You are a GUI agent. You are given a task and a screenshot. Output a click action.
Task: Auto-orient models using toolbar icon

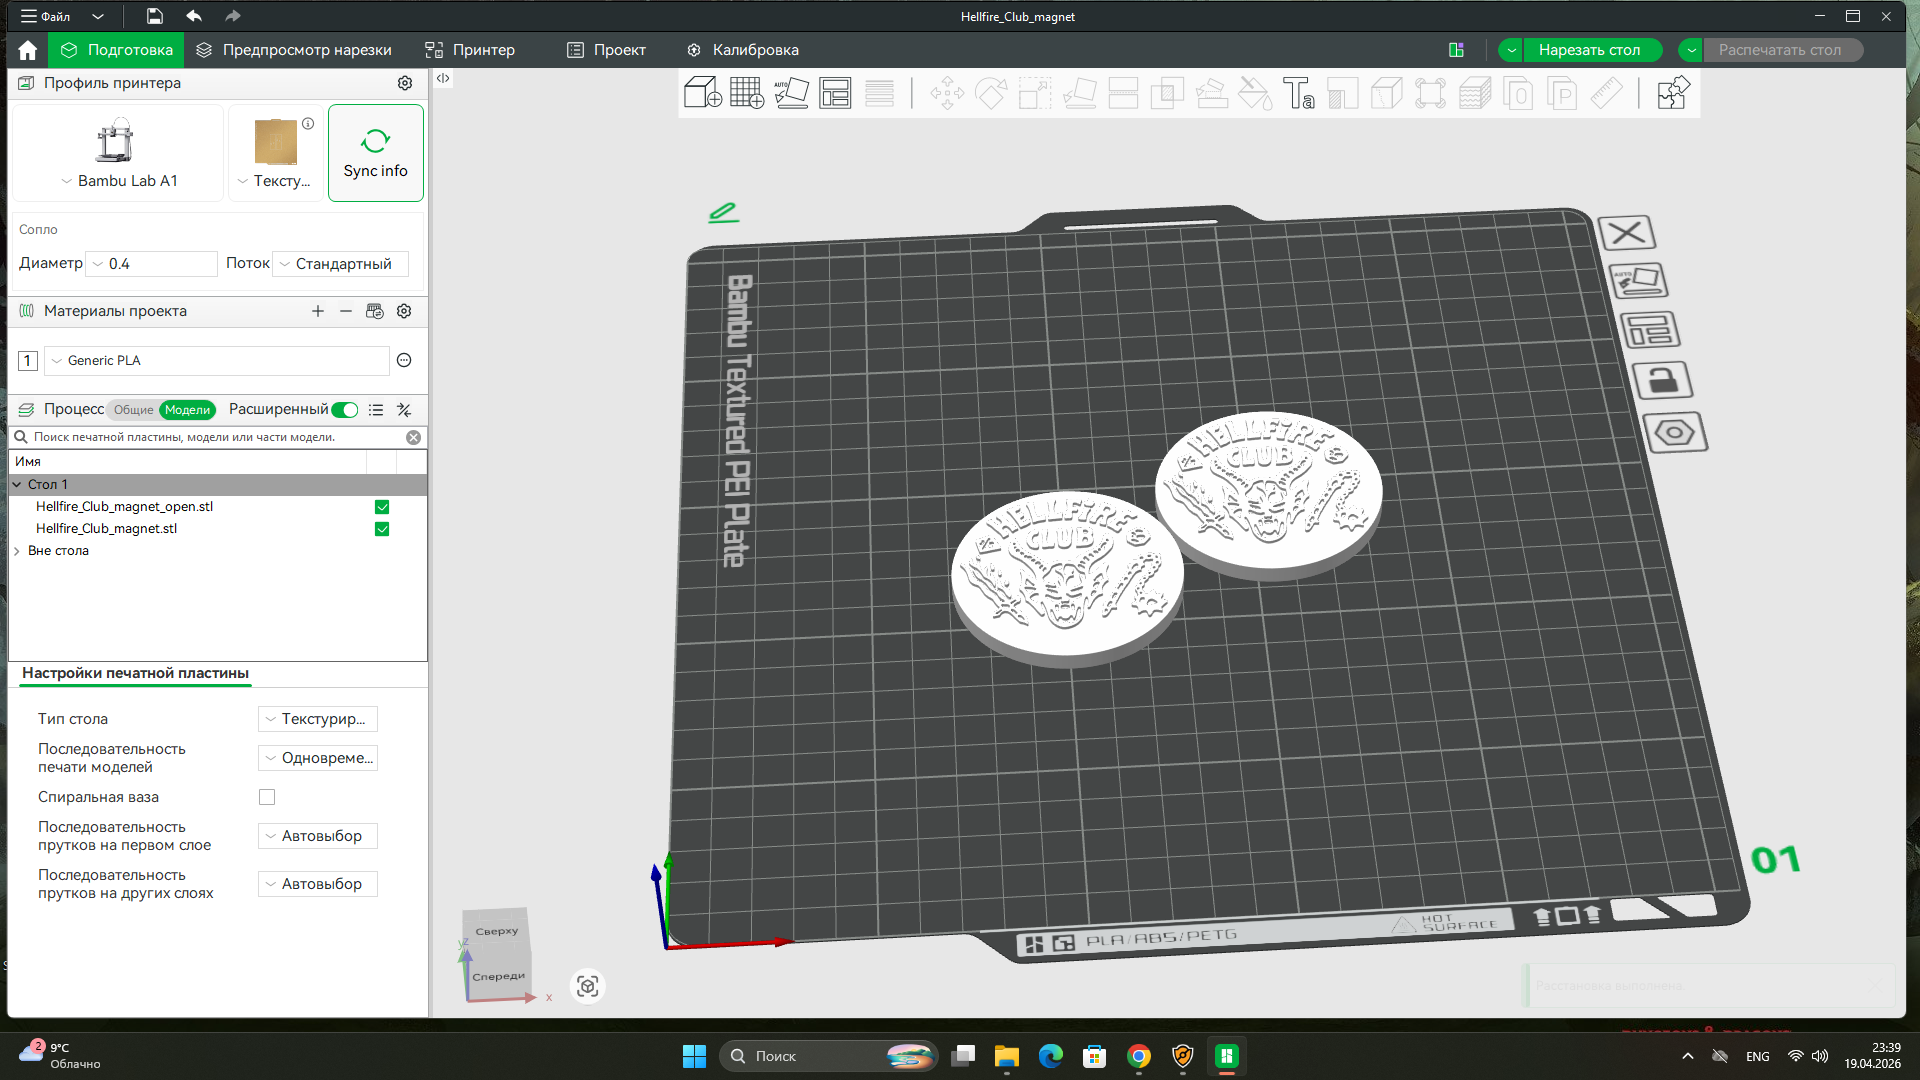(791, 93)
